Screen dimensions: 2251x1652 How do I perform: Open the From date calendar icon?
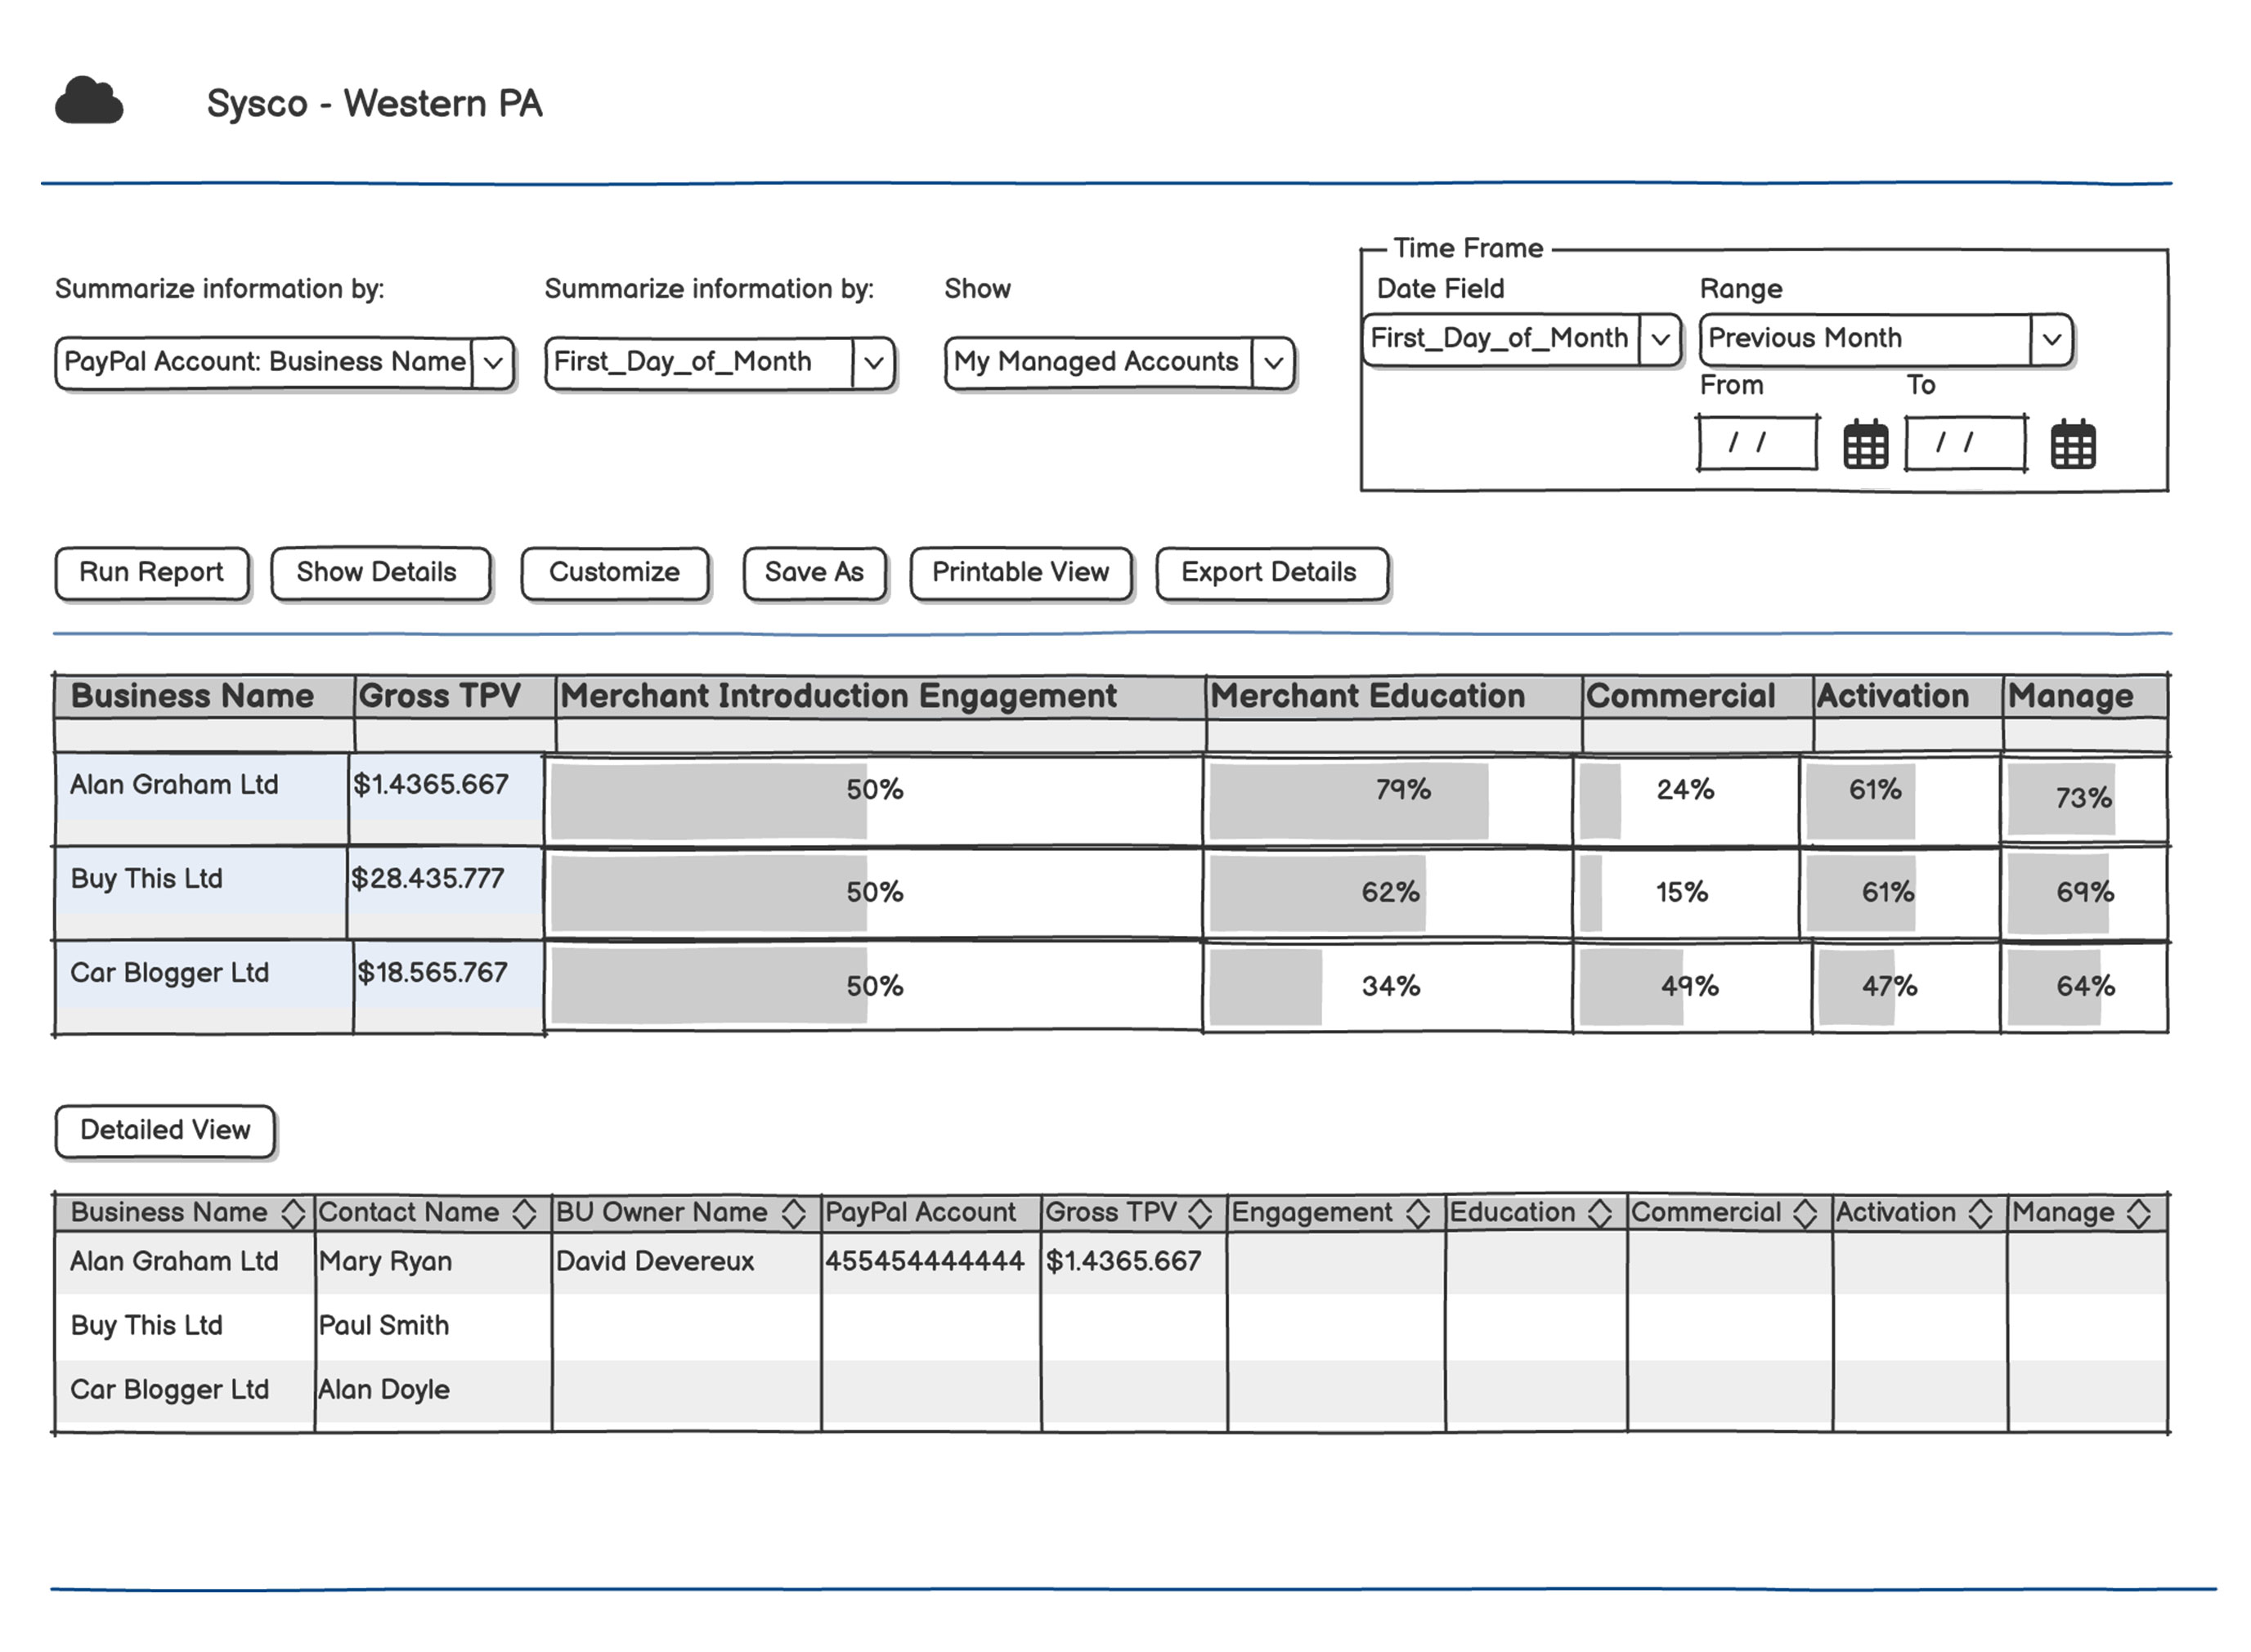click(x=1864, y=445)
